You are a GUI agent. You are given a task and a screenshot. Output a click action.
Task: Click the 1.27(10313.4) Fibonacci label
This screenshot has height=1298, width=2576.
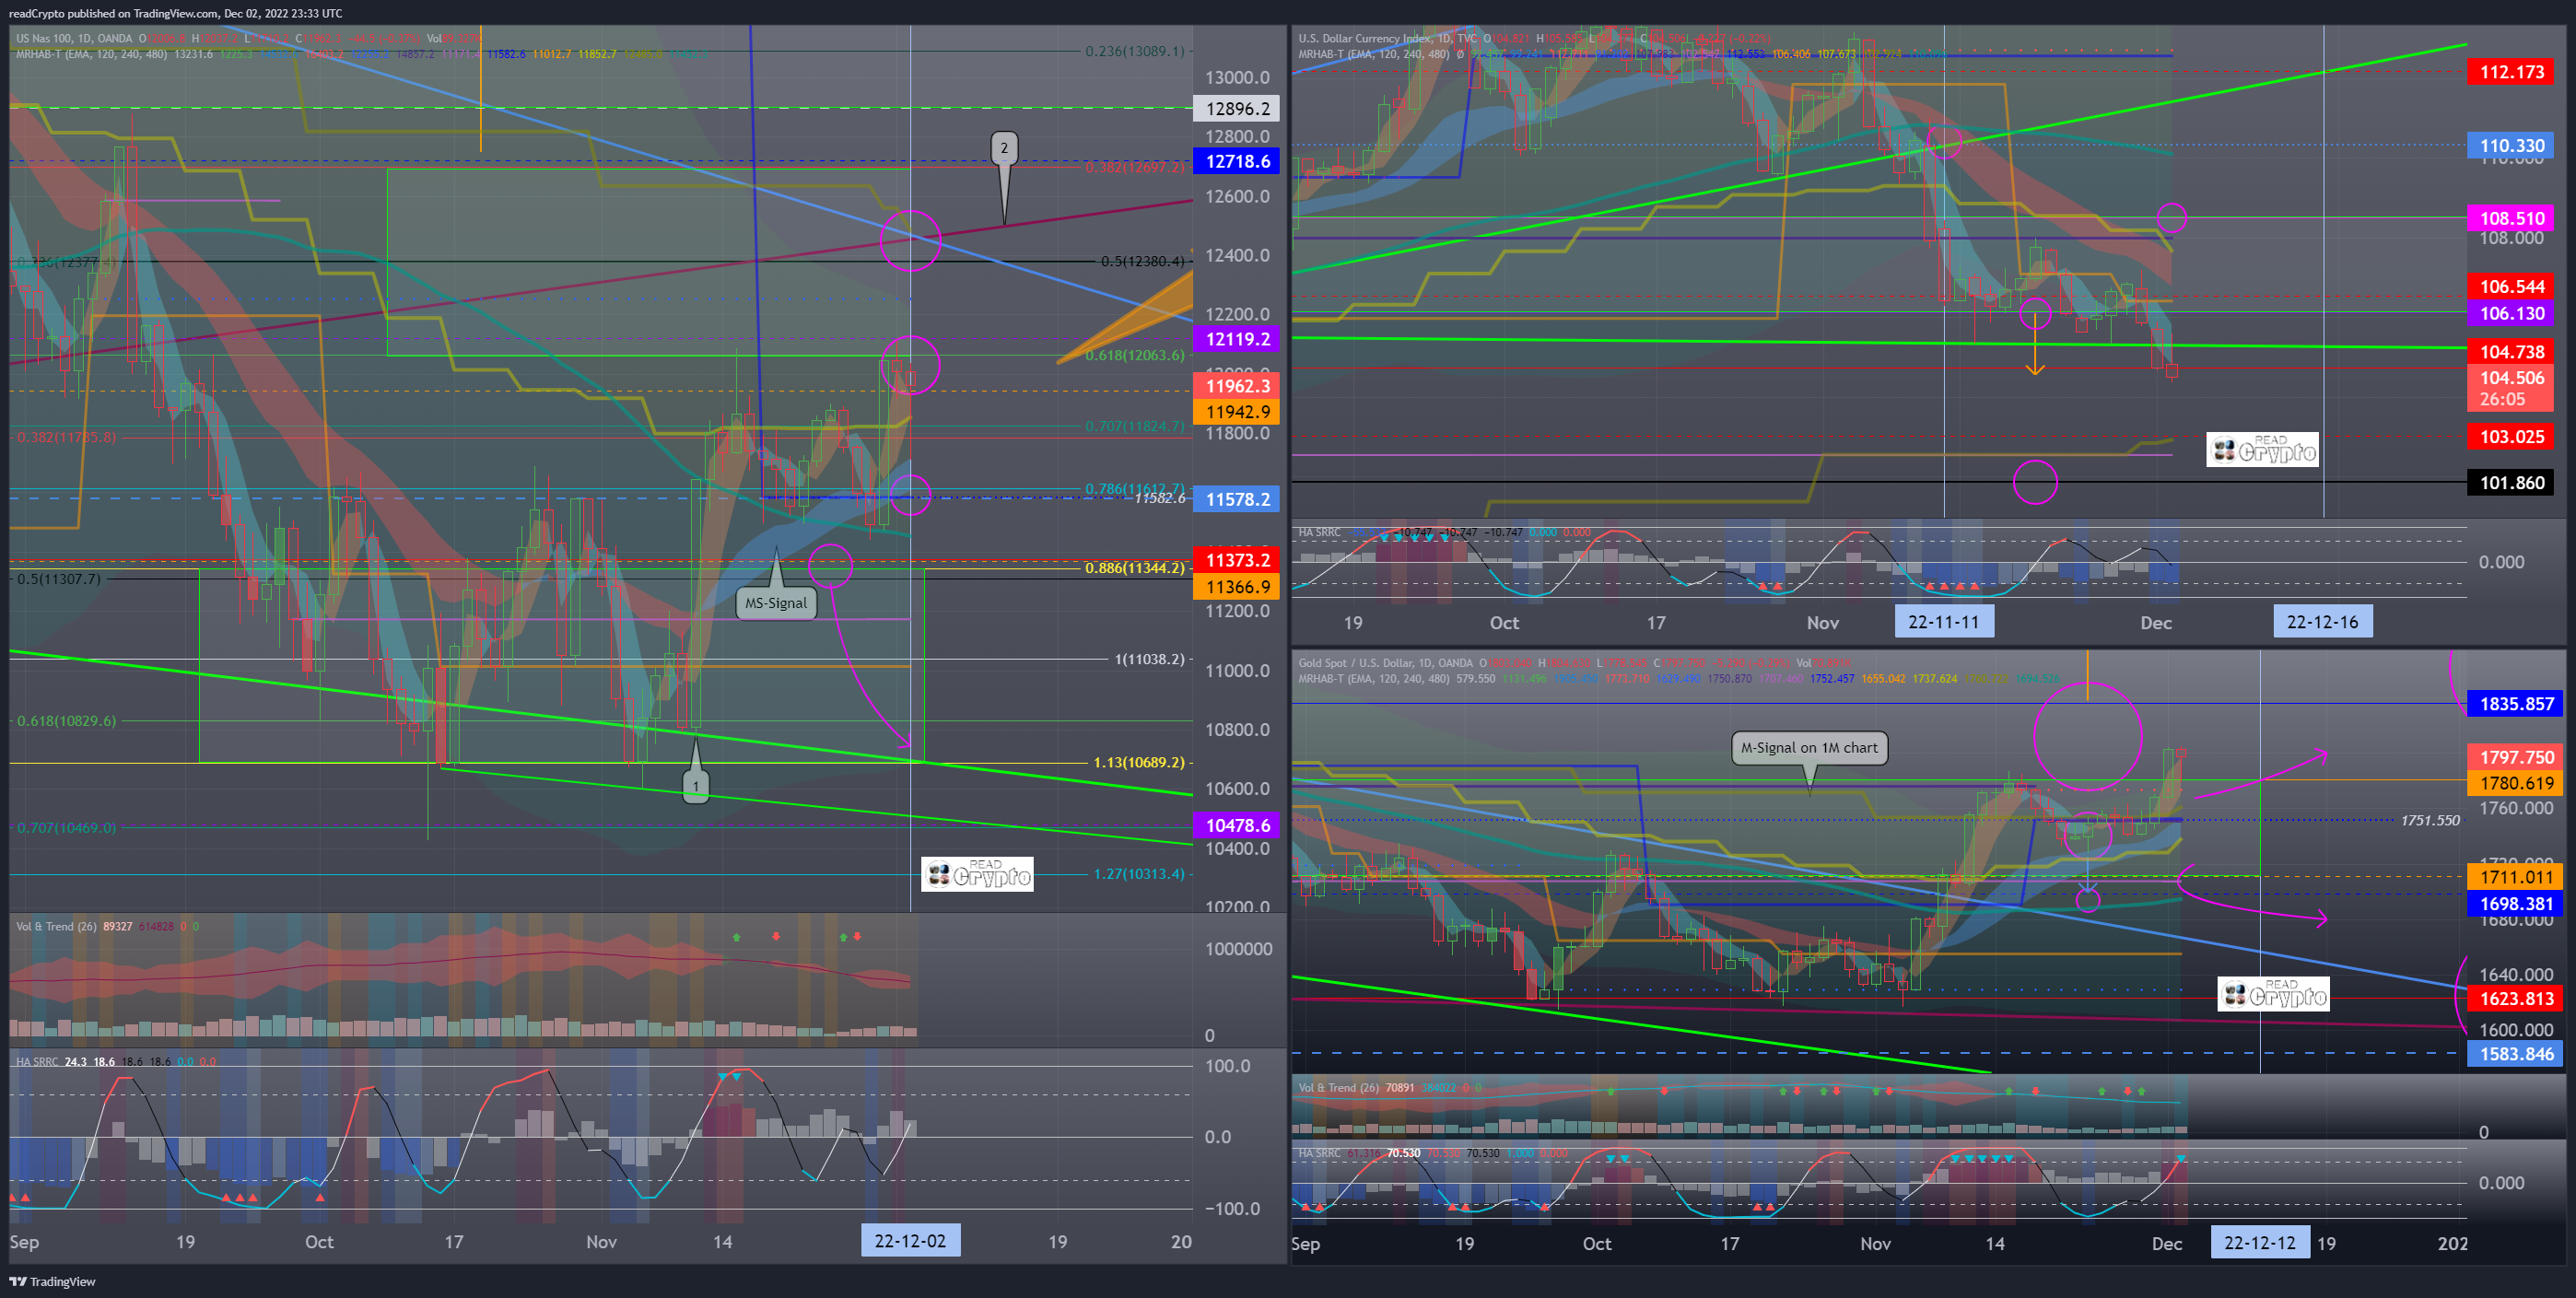tap(1138, 874)
